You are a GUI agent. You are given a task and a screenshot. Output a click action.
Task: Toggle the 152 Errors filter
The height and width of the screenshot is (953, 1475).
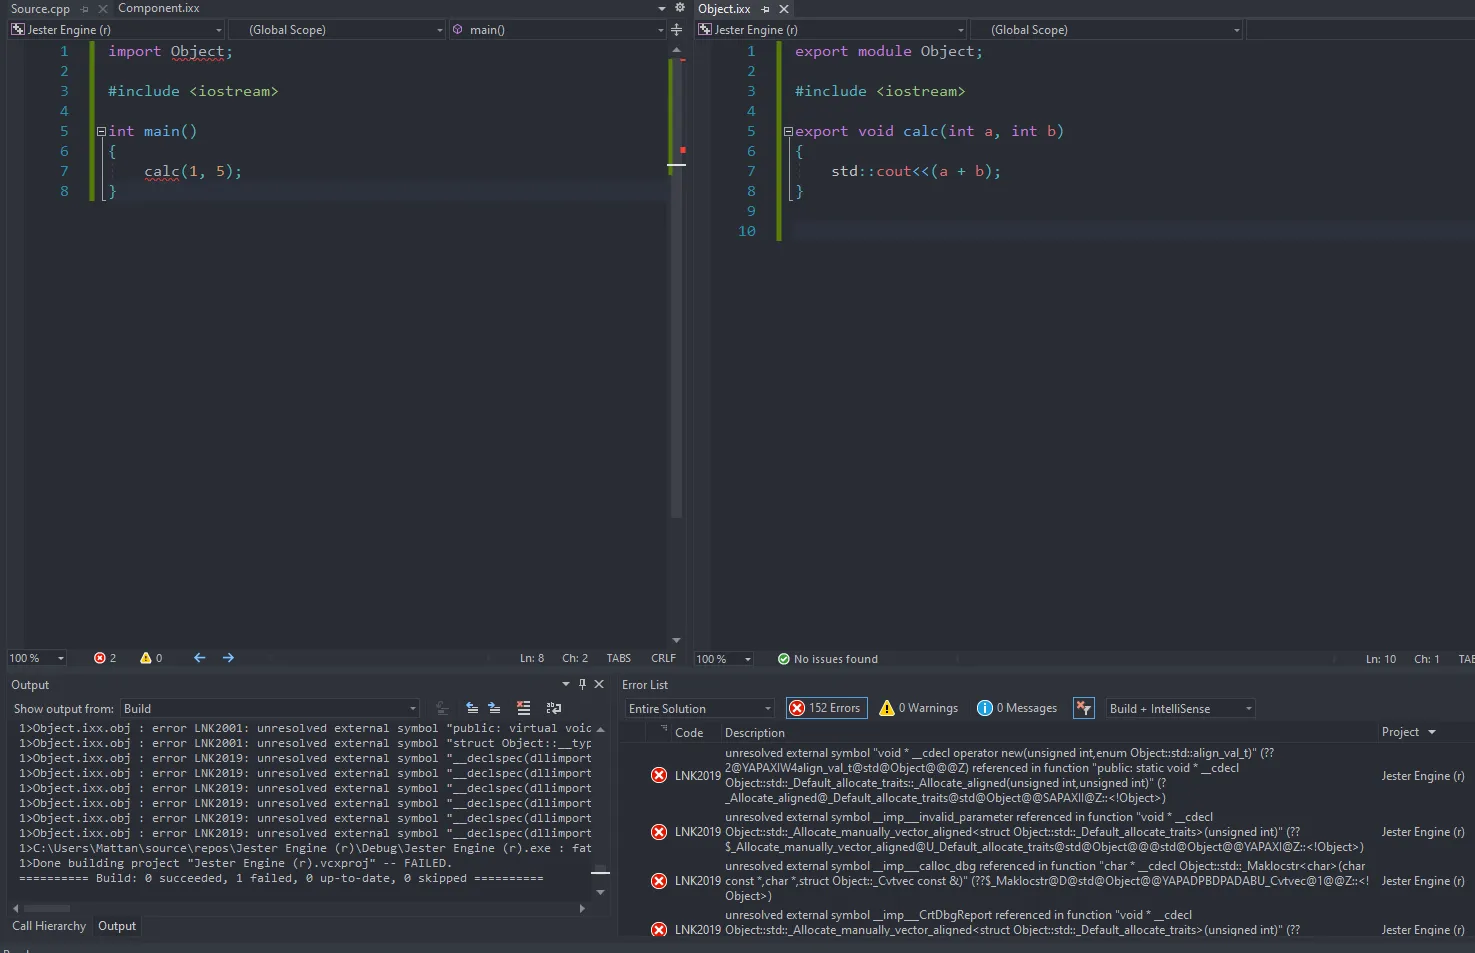pyautogui.click(x=826, y=708)
